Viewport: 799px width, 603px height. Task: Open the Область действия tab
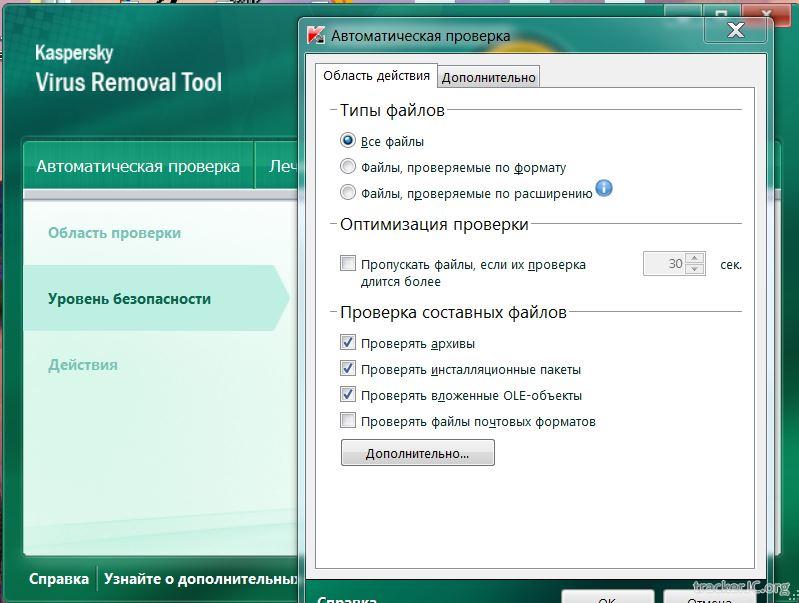point(376,76)
